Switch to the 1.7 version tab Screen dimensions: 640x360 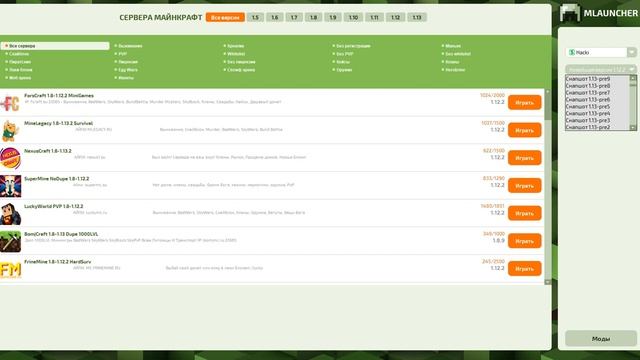294,18
